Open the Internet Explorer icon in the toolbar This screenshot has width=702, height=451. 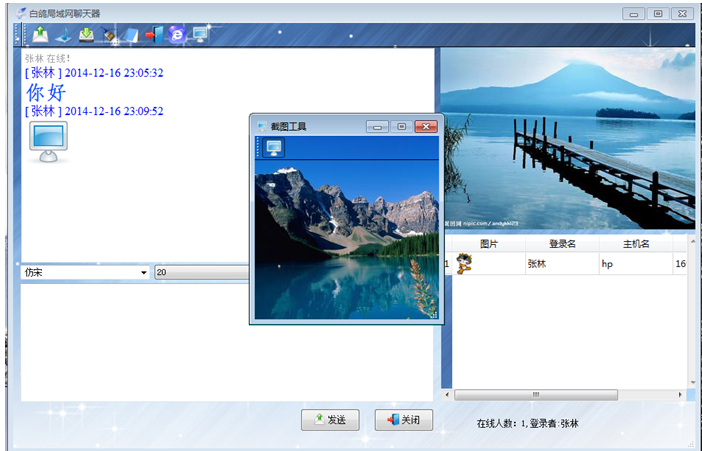[x=177, y=34]
